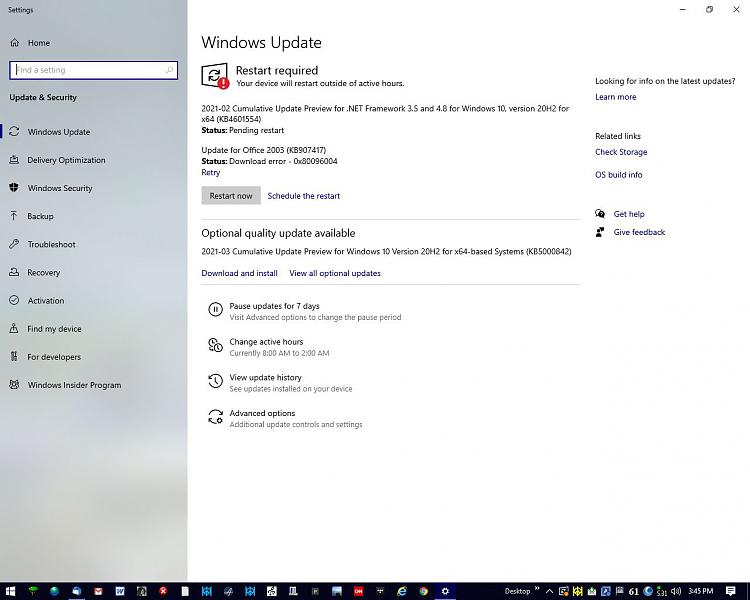
Task: Click the Learn more link
Action: pos(616,97)
